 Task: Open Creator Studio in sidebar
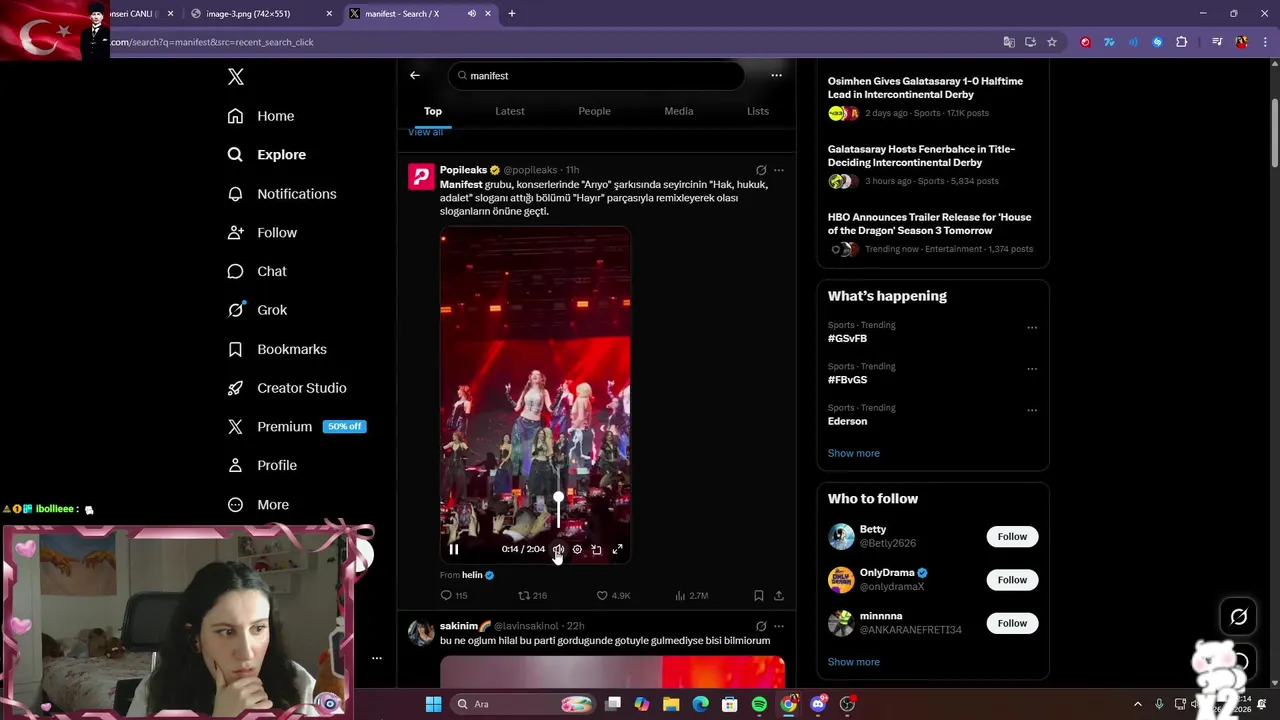click(x=287, y=388)
